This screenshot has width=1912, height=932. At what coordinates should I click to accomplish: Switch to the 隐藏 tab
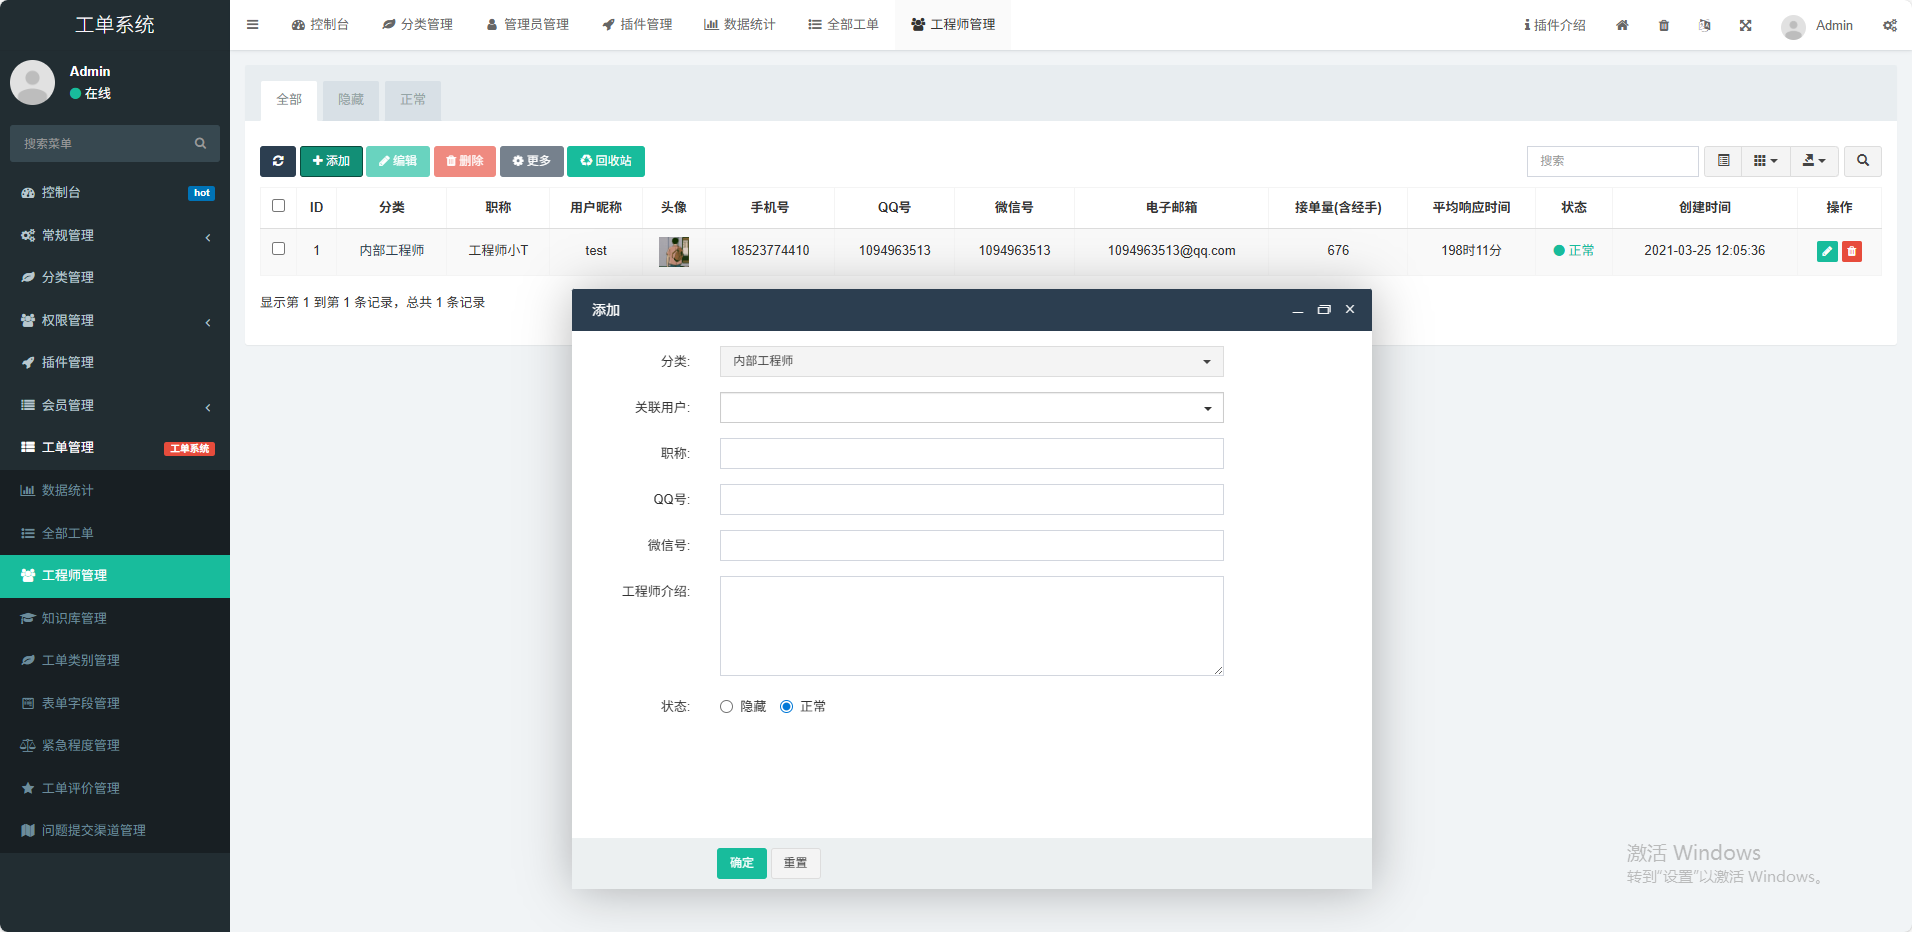351,100
